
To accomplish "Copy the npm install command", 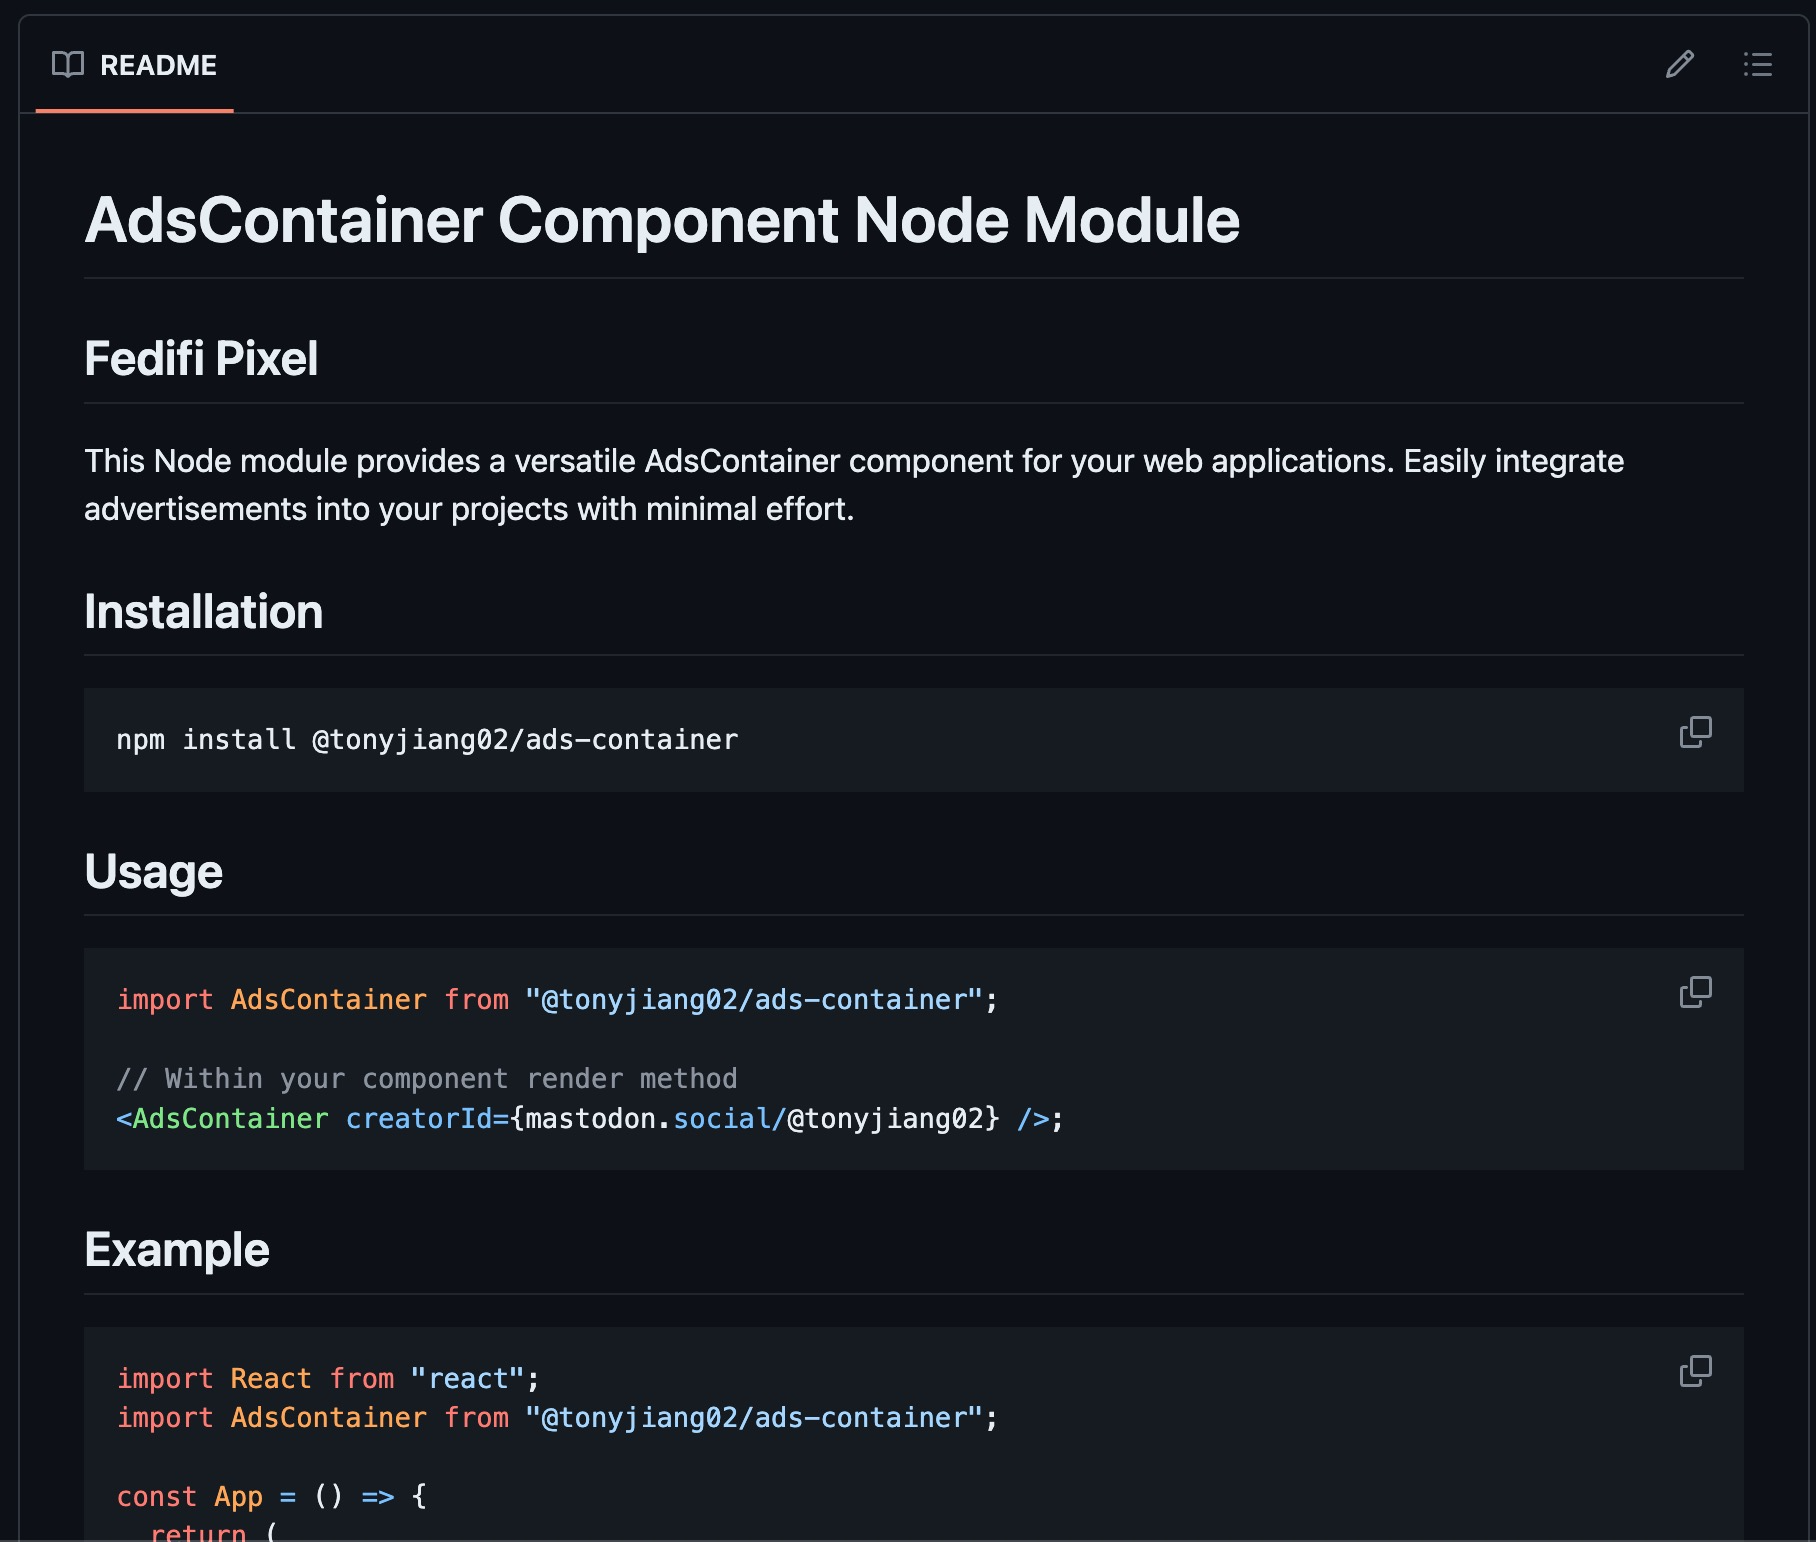I will (1696, 732).
